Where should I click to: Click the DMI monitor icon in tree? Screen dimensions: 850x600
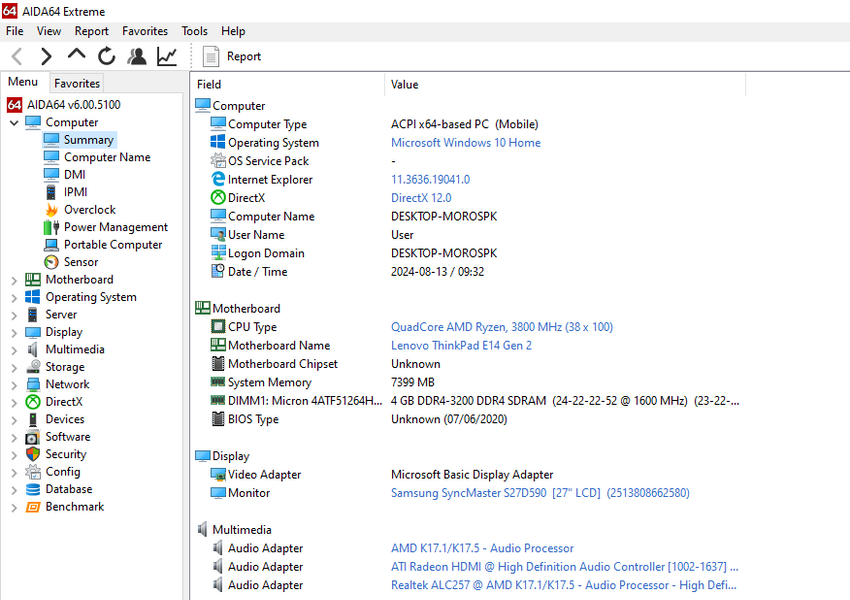[x=51, y=175]
